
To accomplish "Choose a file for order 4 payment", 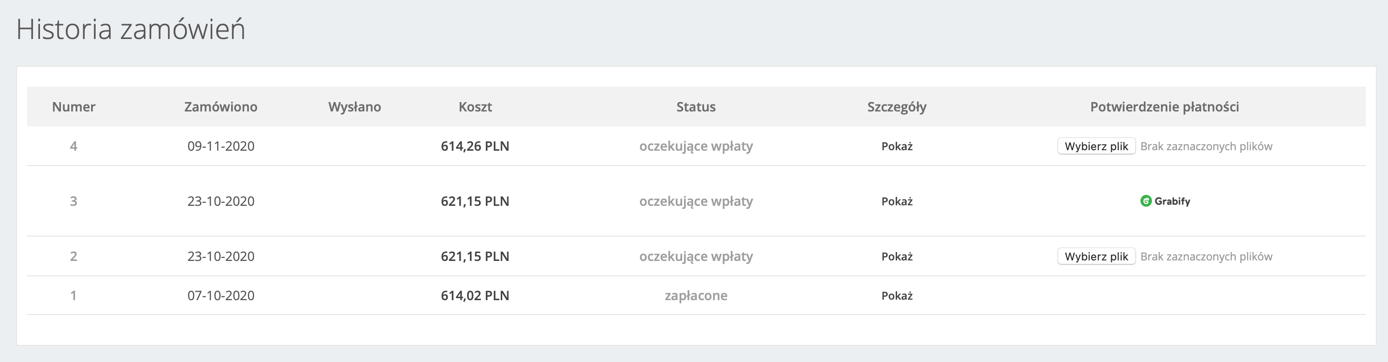I will pos(1096,146).
